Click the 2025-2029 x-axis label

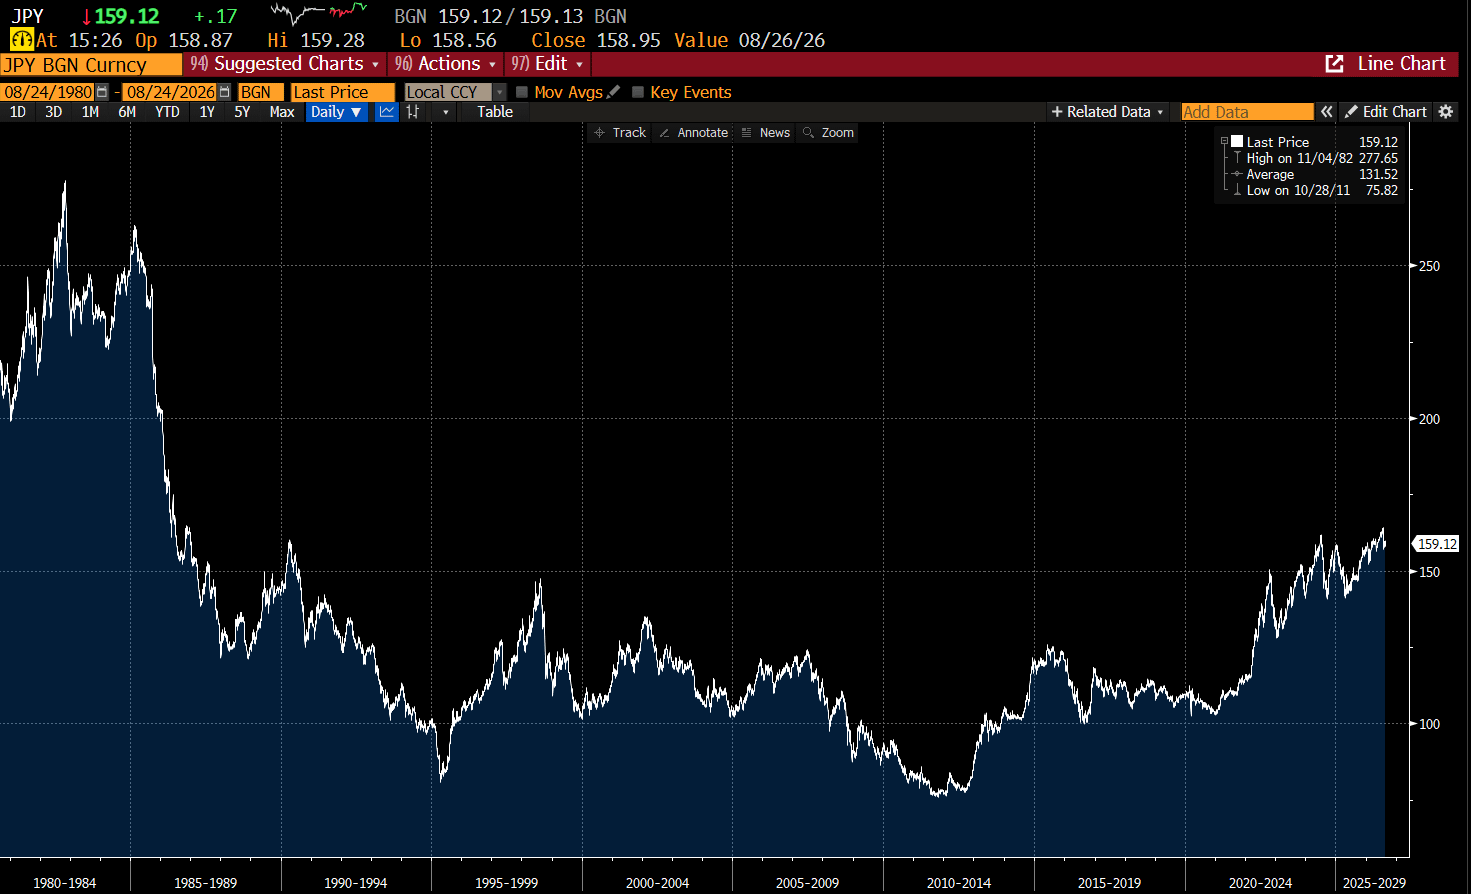[x=1374, y=883]
